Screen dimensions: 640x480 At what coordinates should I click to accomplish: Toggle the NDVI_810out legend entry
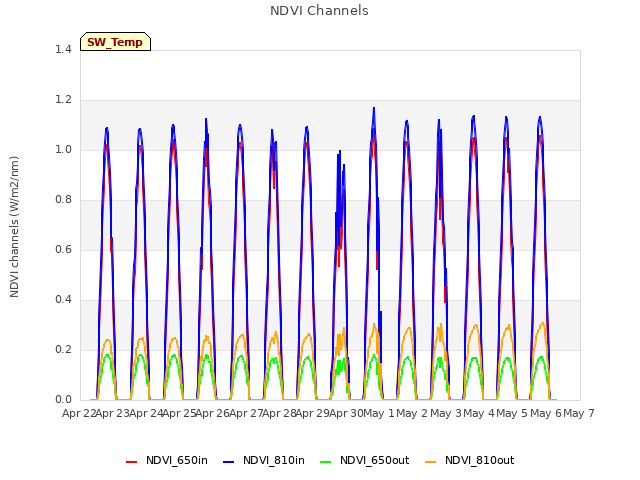coord(470,460)
